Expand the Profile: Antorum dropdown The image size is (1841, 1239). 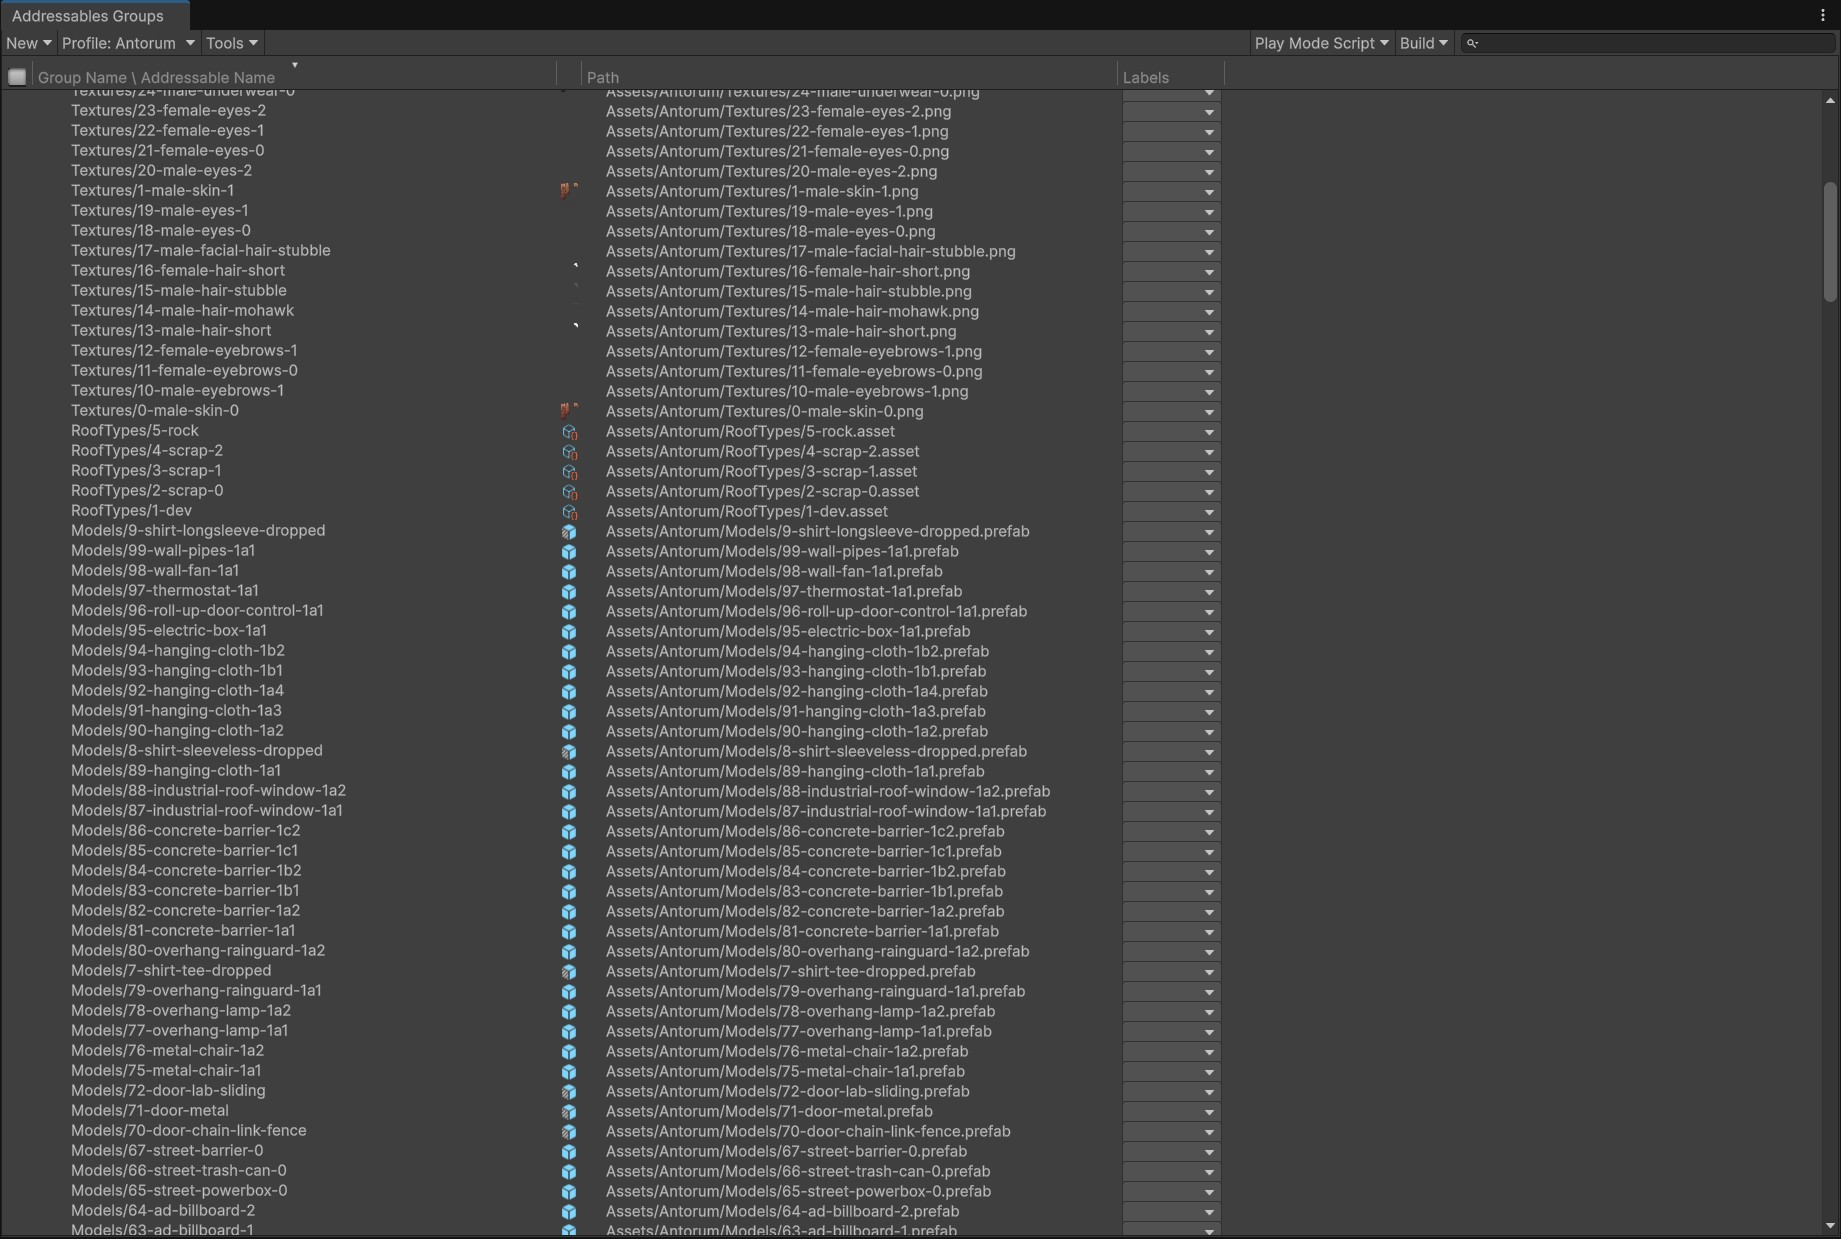[127, 43]
